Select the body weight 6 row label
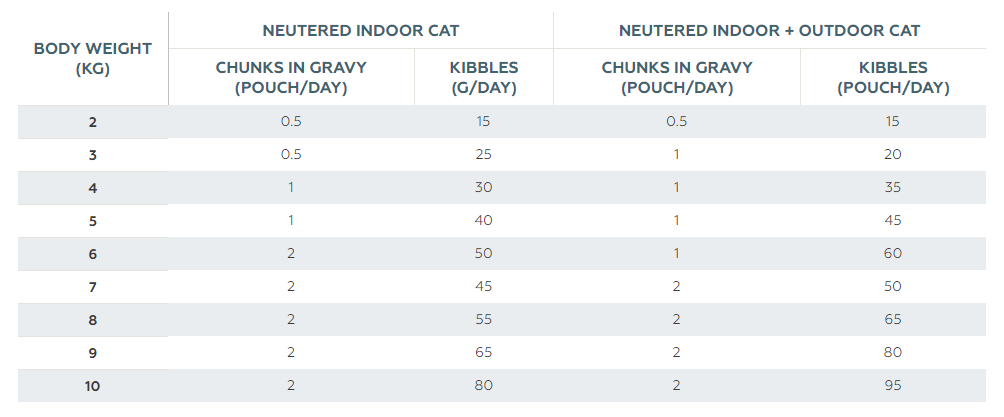Image resolution: width=1004 pixels, height=417 pixels. tap(93, 254)
